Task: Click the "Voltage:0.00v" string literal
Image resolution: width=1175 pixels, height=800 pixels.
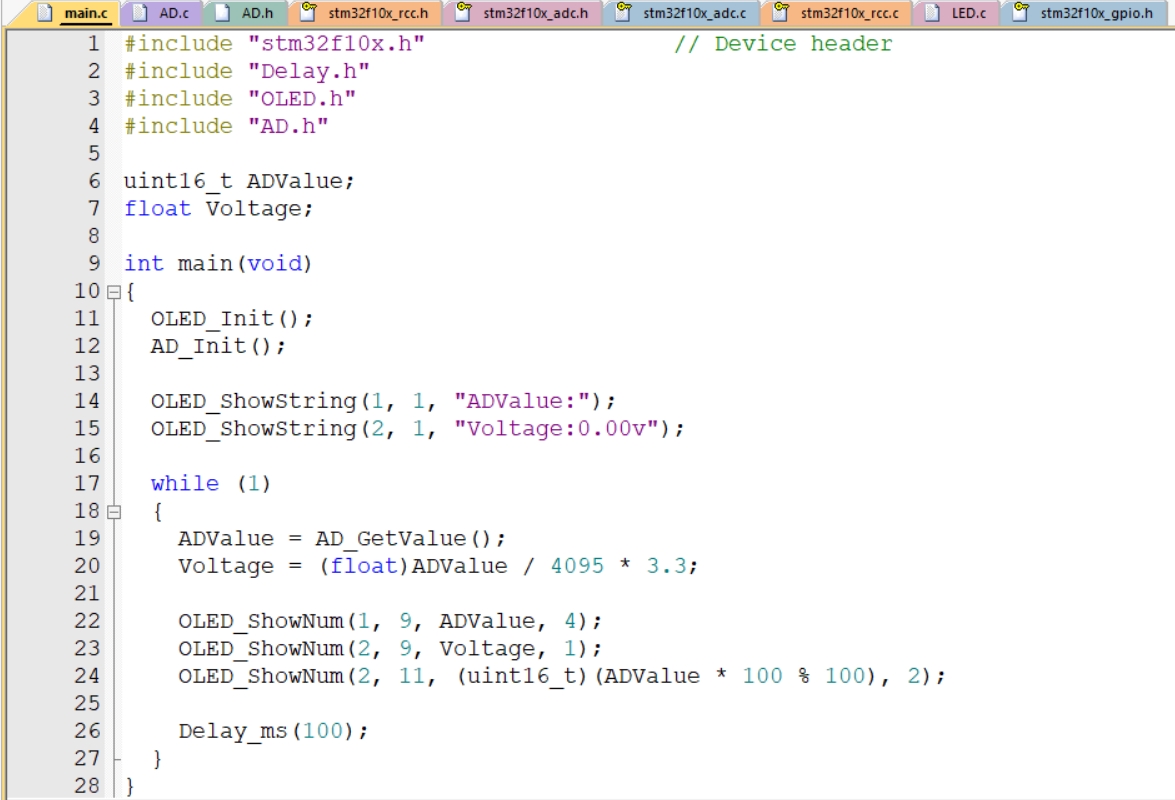Action: pos(556,428)
